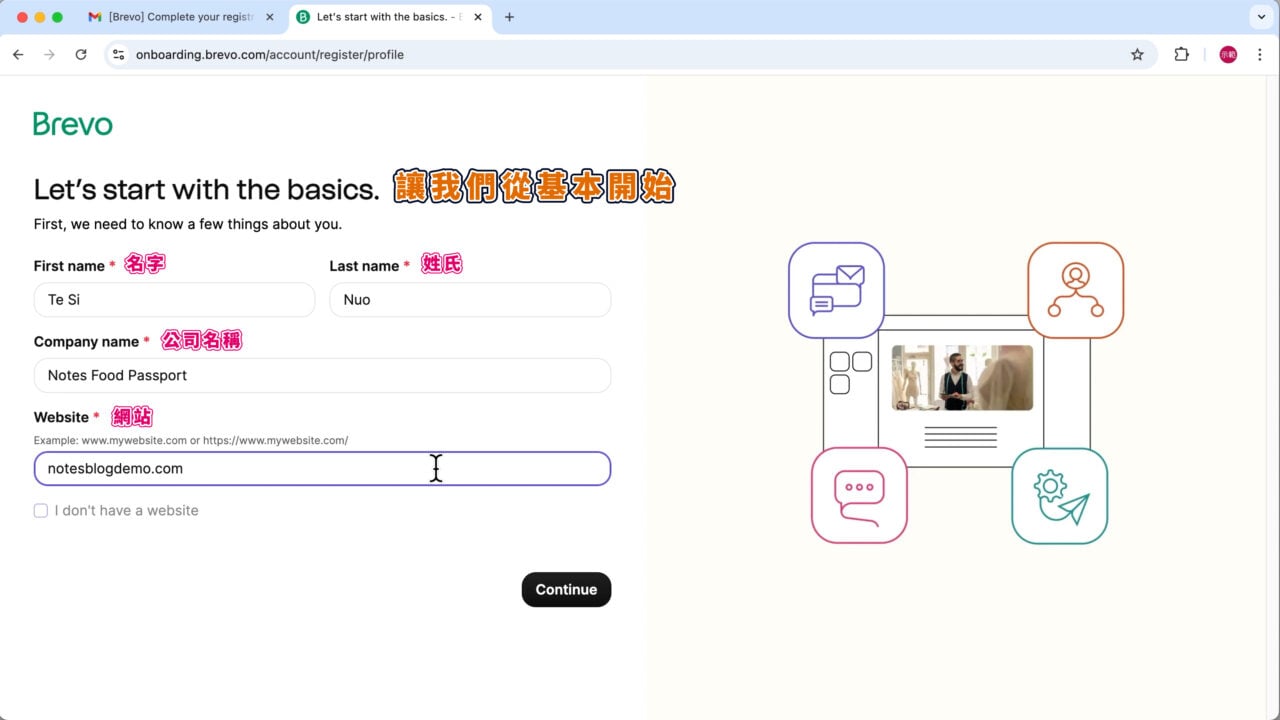Click the bookmark star in the address bar
The width and height of the screenshot is (1280, 720).
pos(1137,54)
